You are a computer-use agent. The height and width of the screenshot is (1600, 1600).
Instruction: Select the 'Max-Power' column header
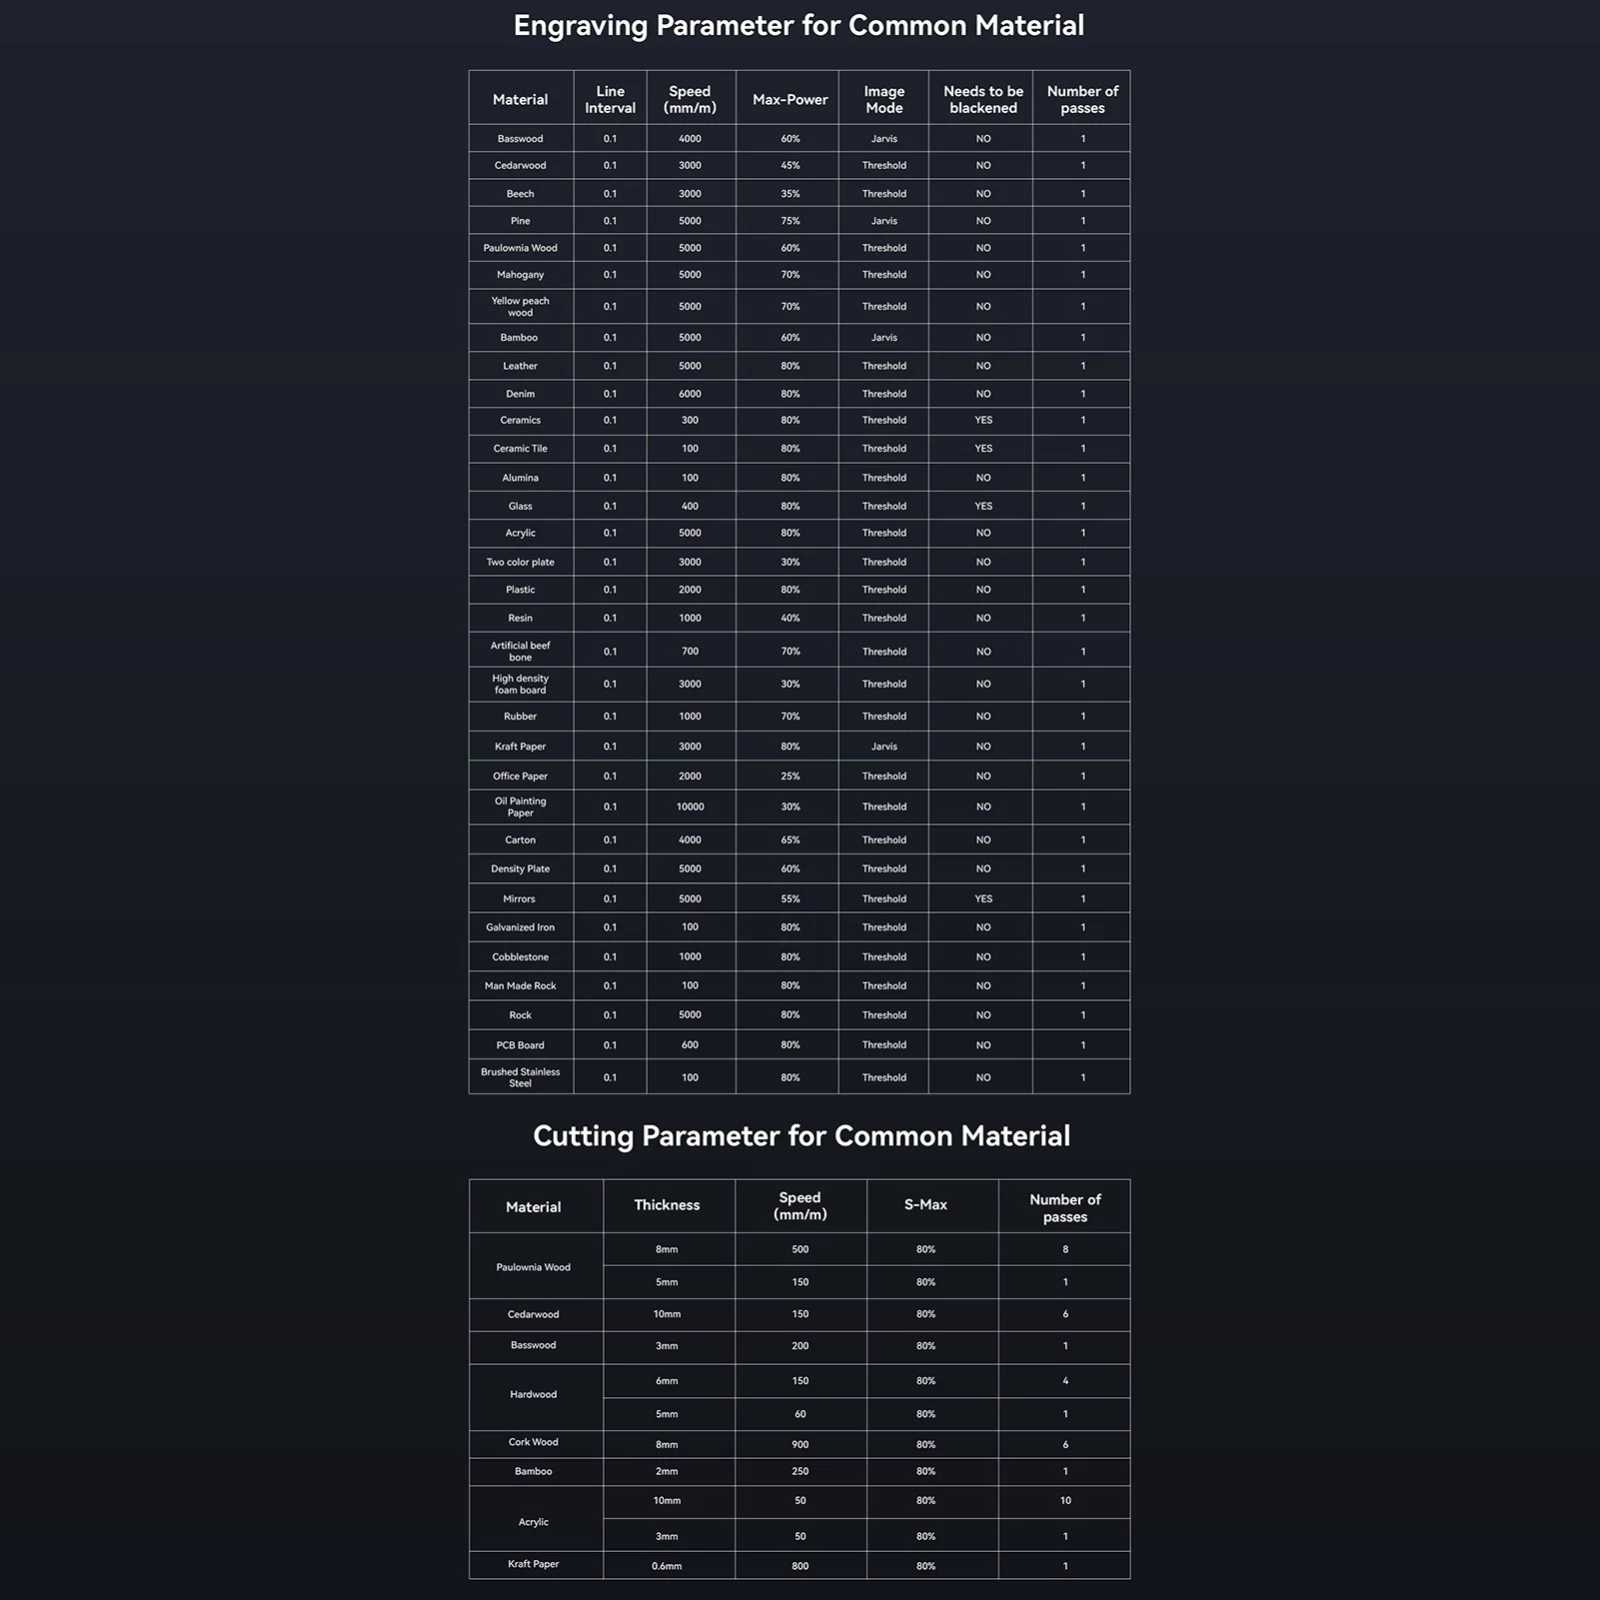tap(790, 99)
